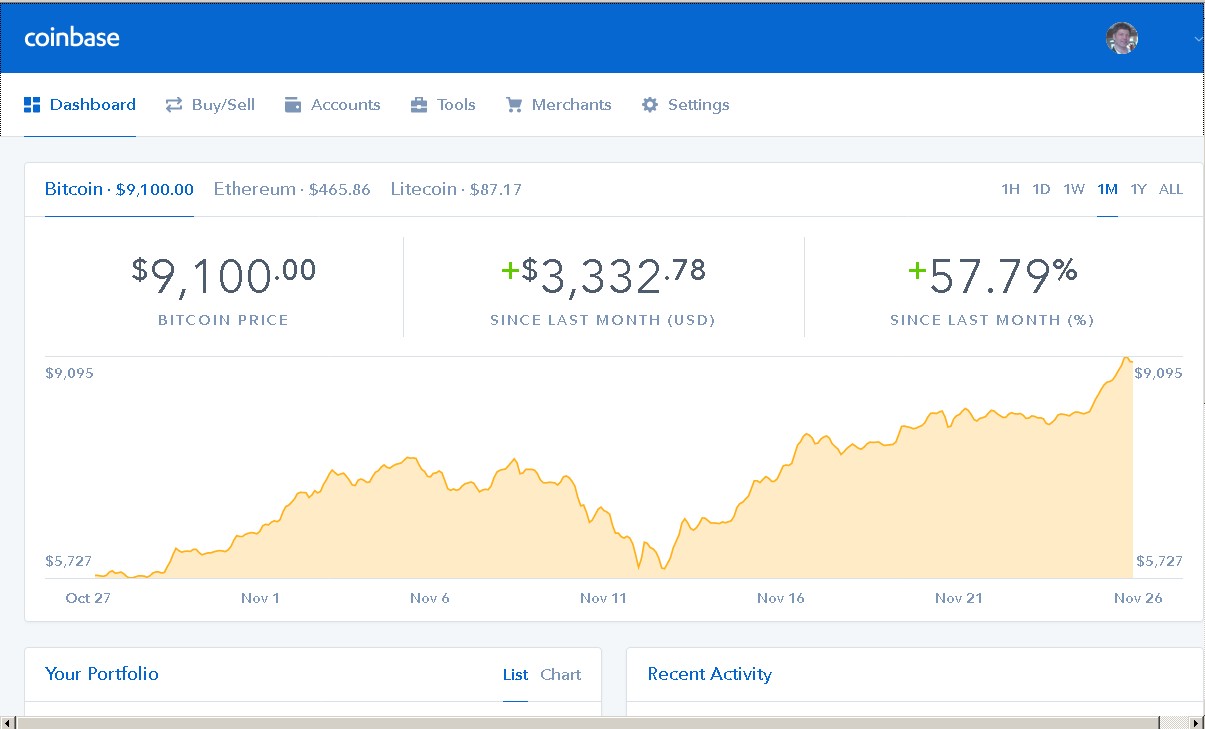This screenshot has width=1205, height=729.
Task: Set chart range to 1M
Action: coord(1107,189)
